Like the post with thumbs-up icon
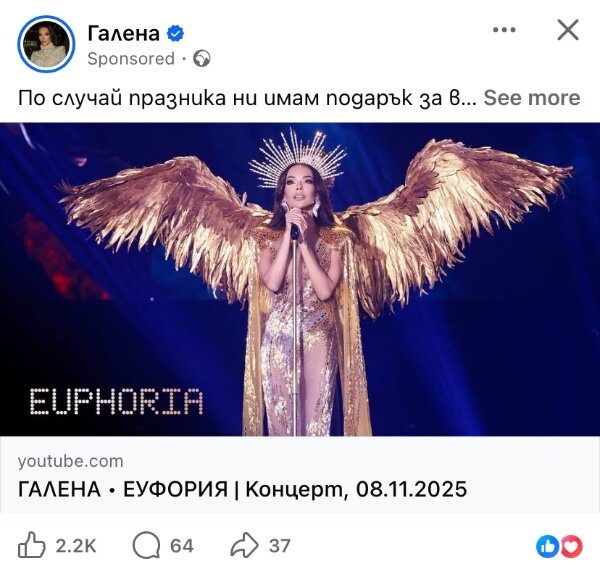Screen dimensions: 600x577 pos(32,545)
